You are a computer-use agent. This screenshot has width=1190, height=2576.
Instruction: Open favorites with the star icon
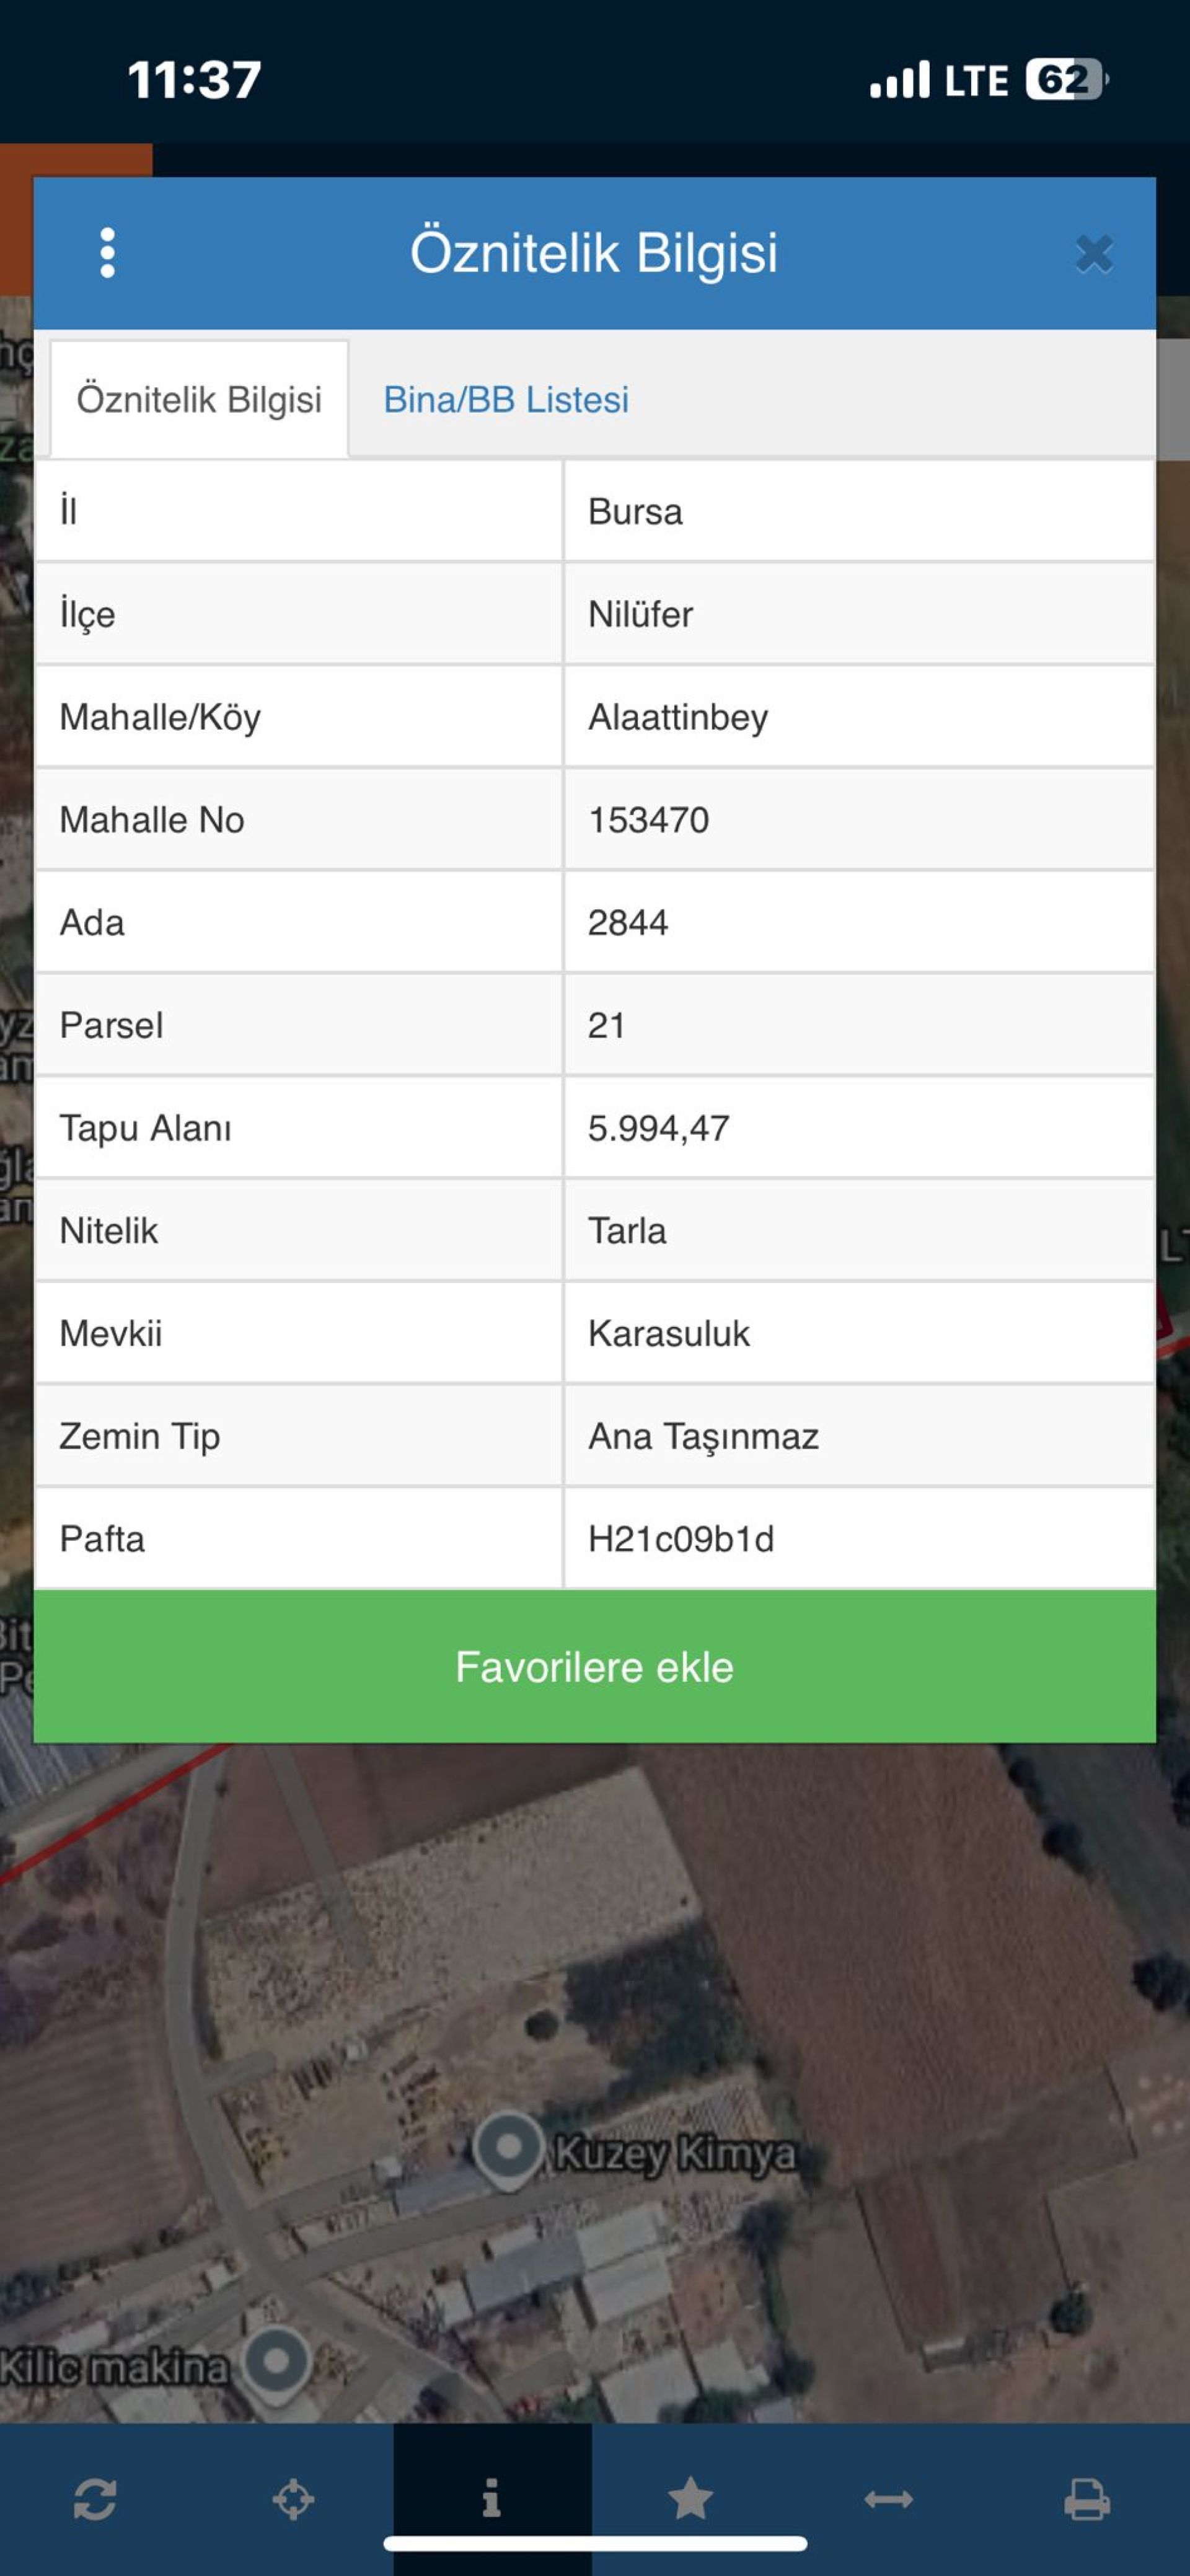(x=690, y=2499)
